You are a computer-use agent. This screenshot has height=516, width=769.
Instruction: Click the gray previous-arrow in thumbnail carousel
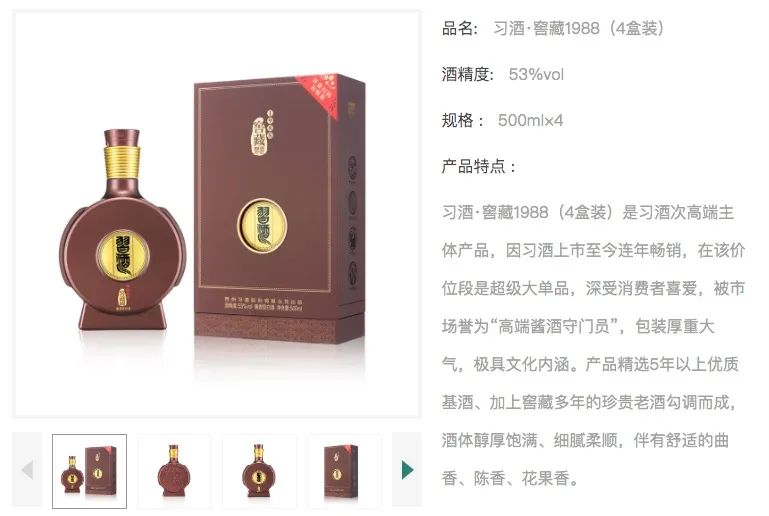pos(27,470)
